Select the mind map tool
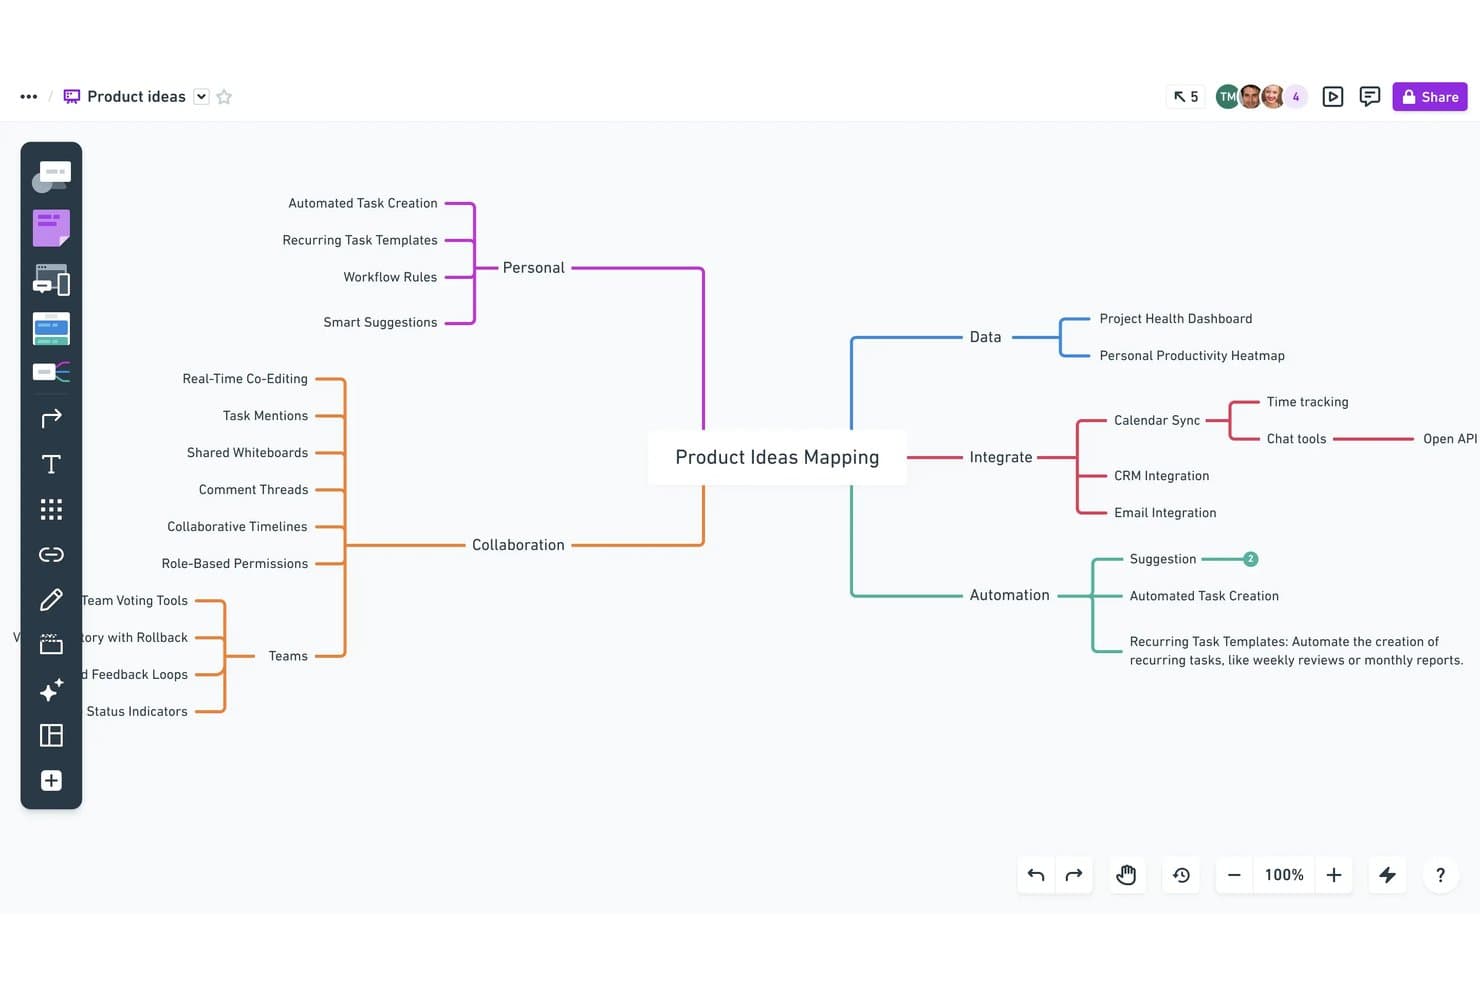 click(51, 372)
